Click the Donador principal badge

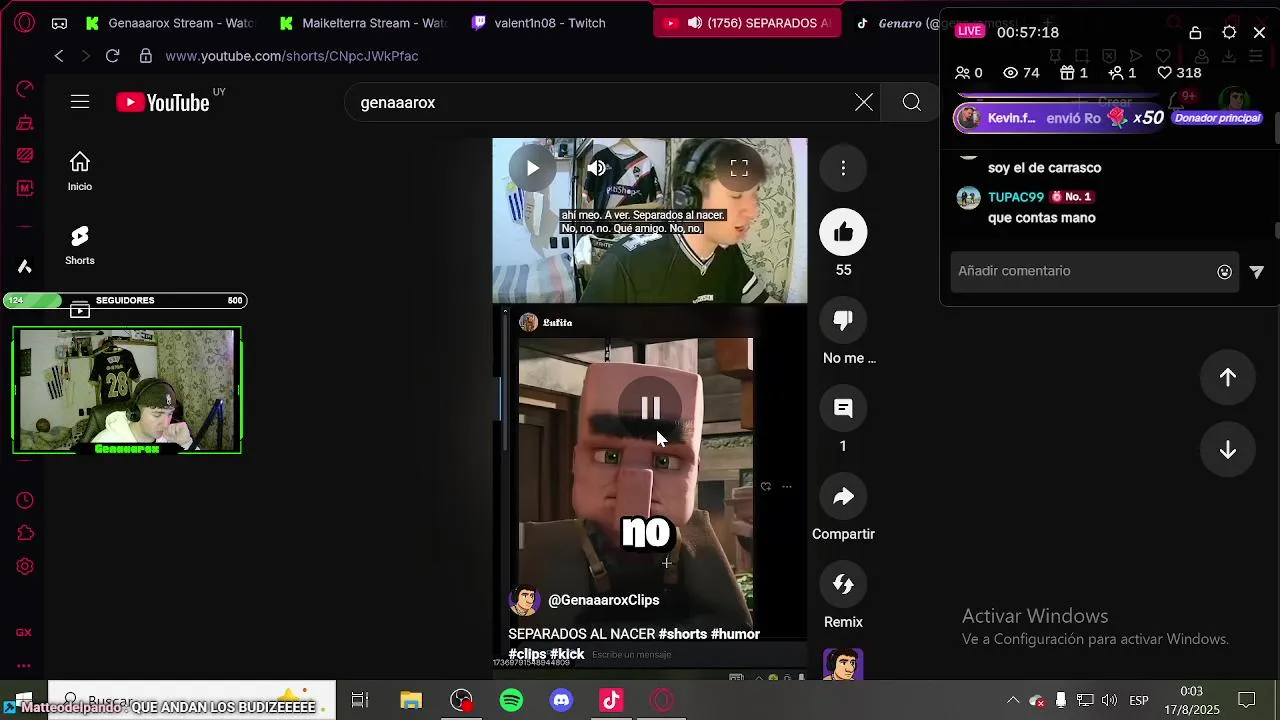coord(1217,118)
